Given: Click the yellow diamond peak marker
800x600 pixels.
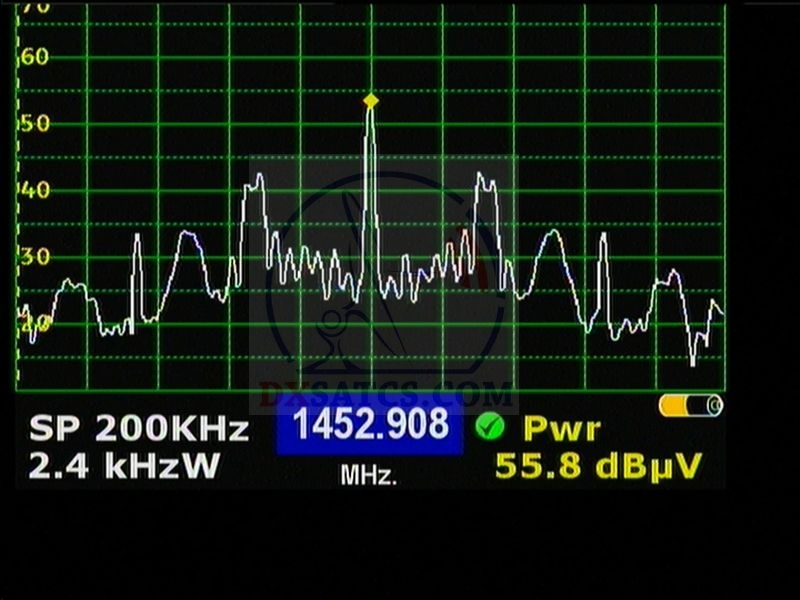Looking at the screenshot, I should (x=371, y=101).
